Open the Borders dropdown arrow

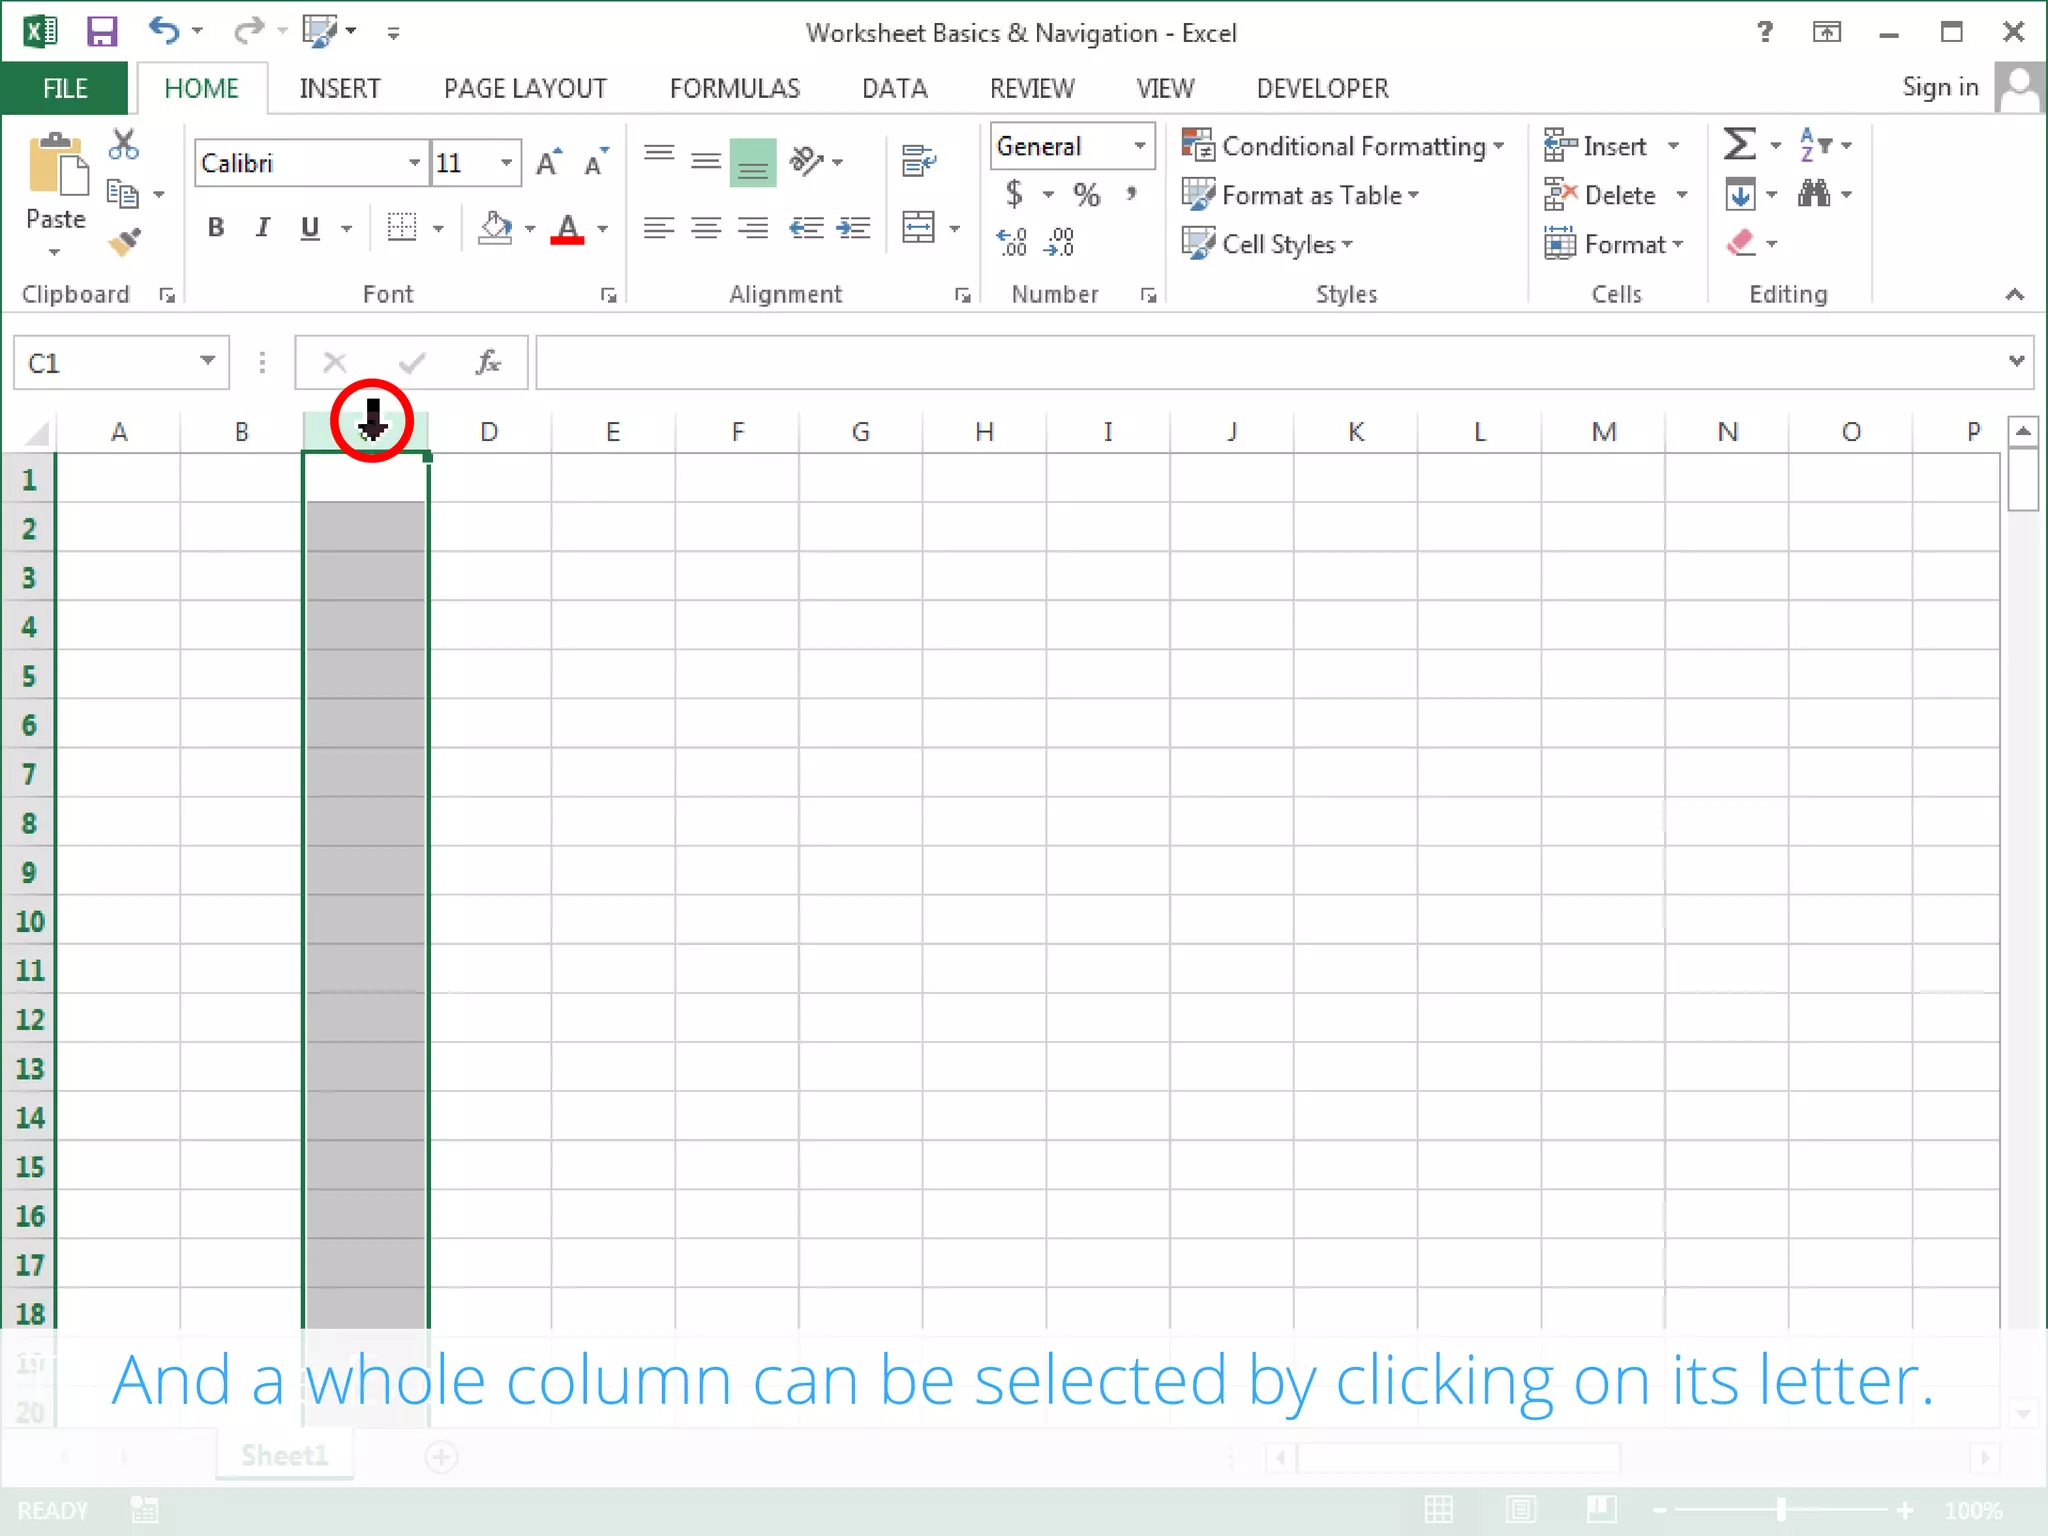point(438,228)
